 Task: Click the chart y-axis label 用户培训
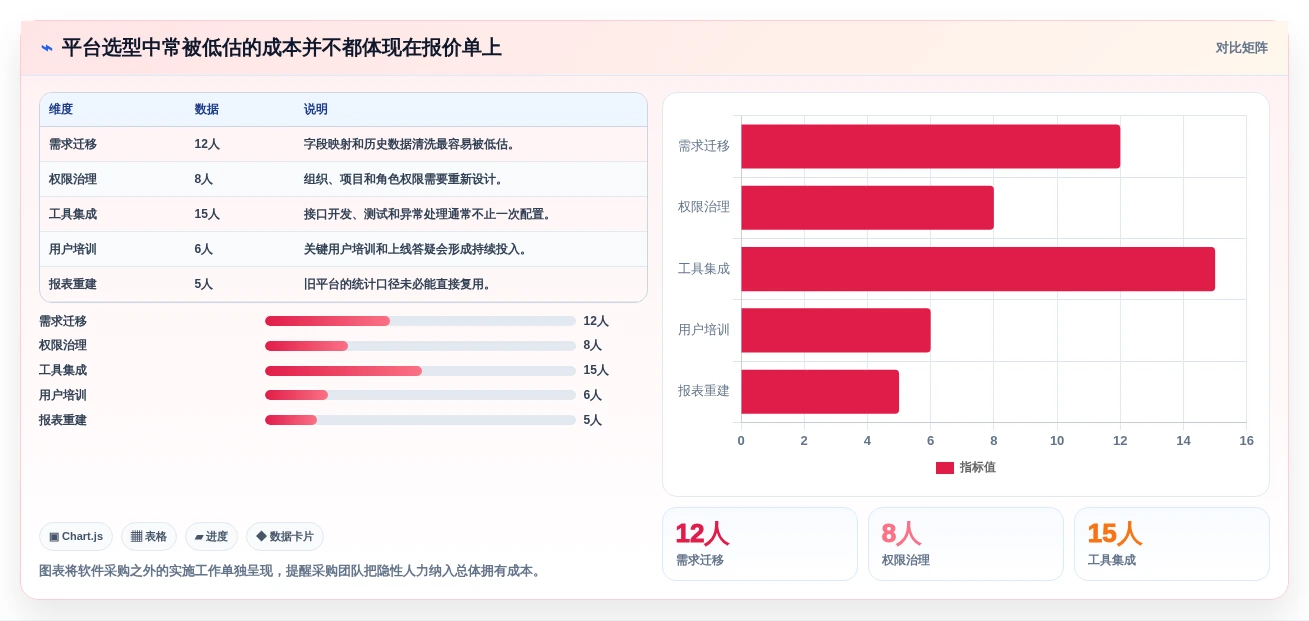click(704, 330)
